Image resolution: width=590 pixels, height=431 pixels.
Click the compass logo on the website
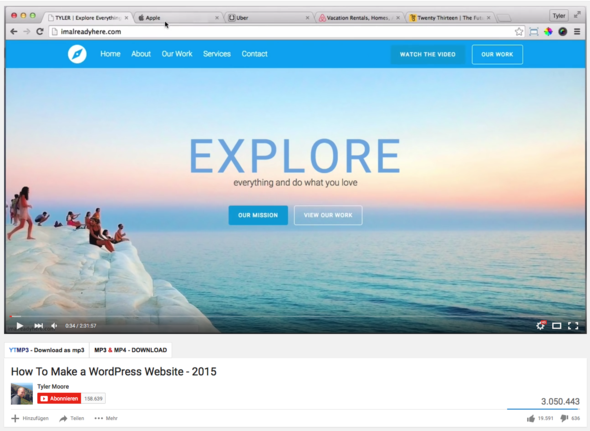coord(77,54)
